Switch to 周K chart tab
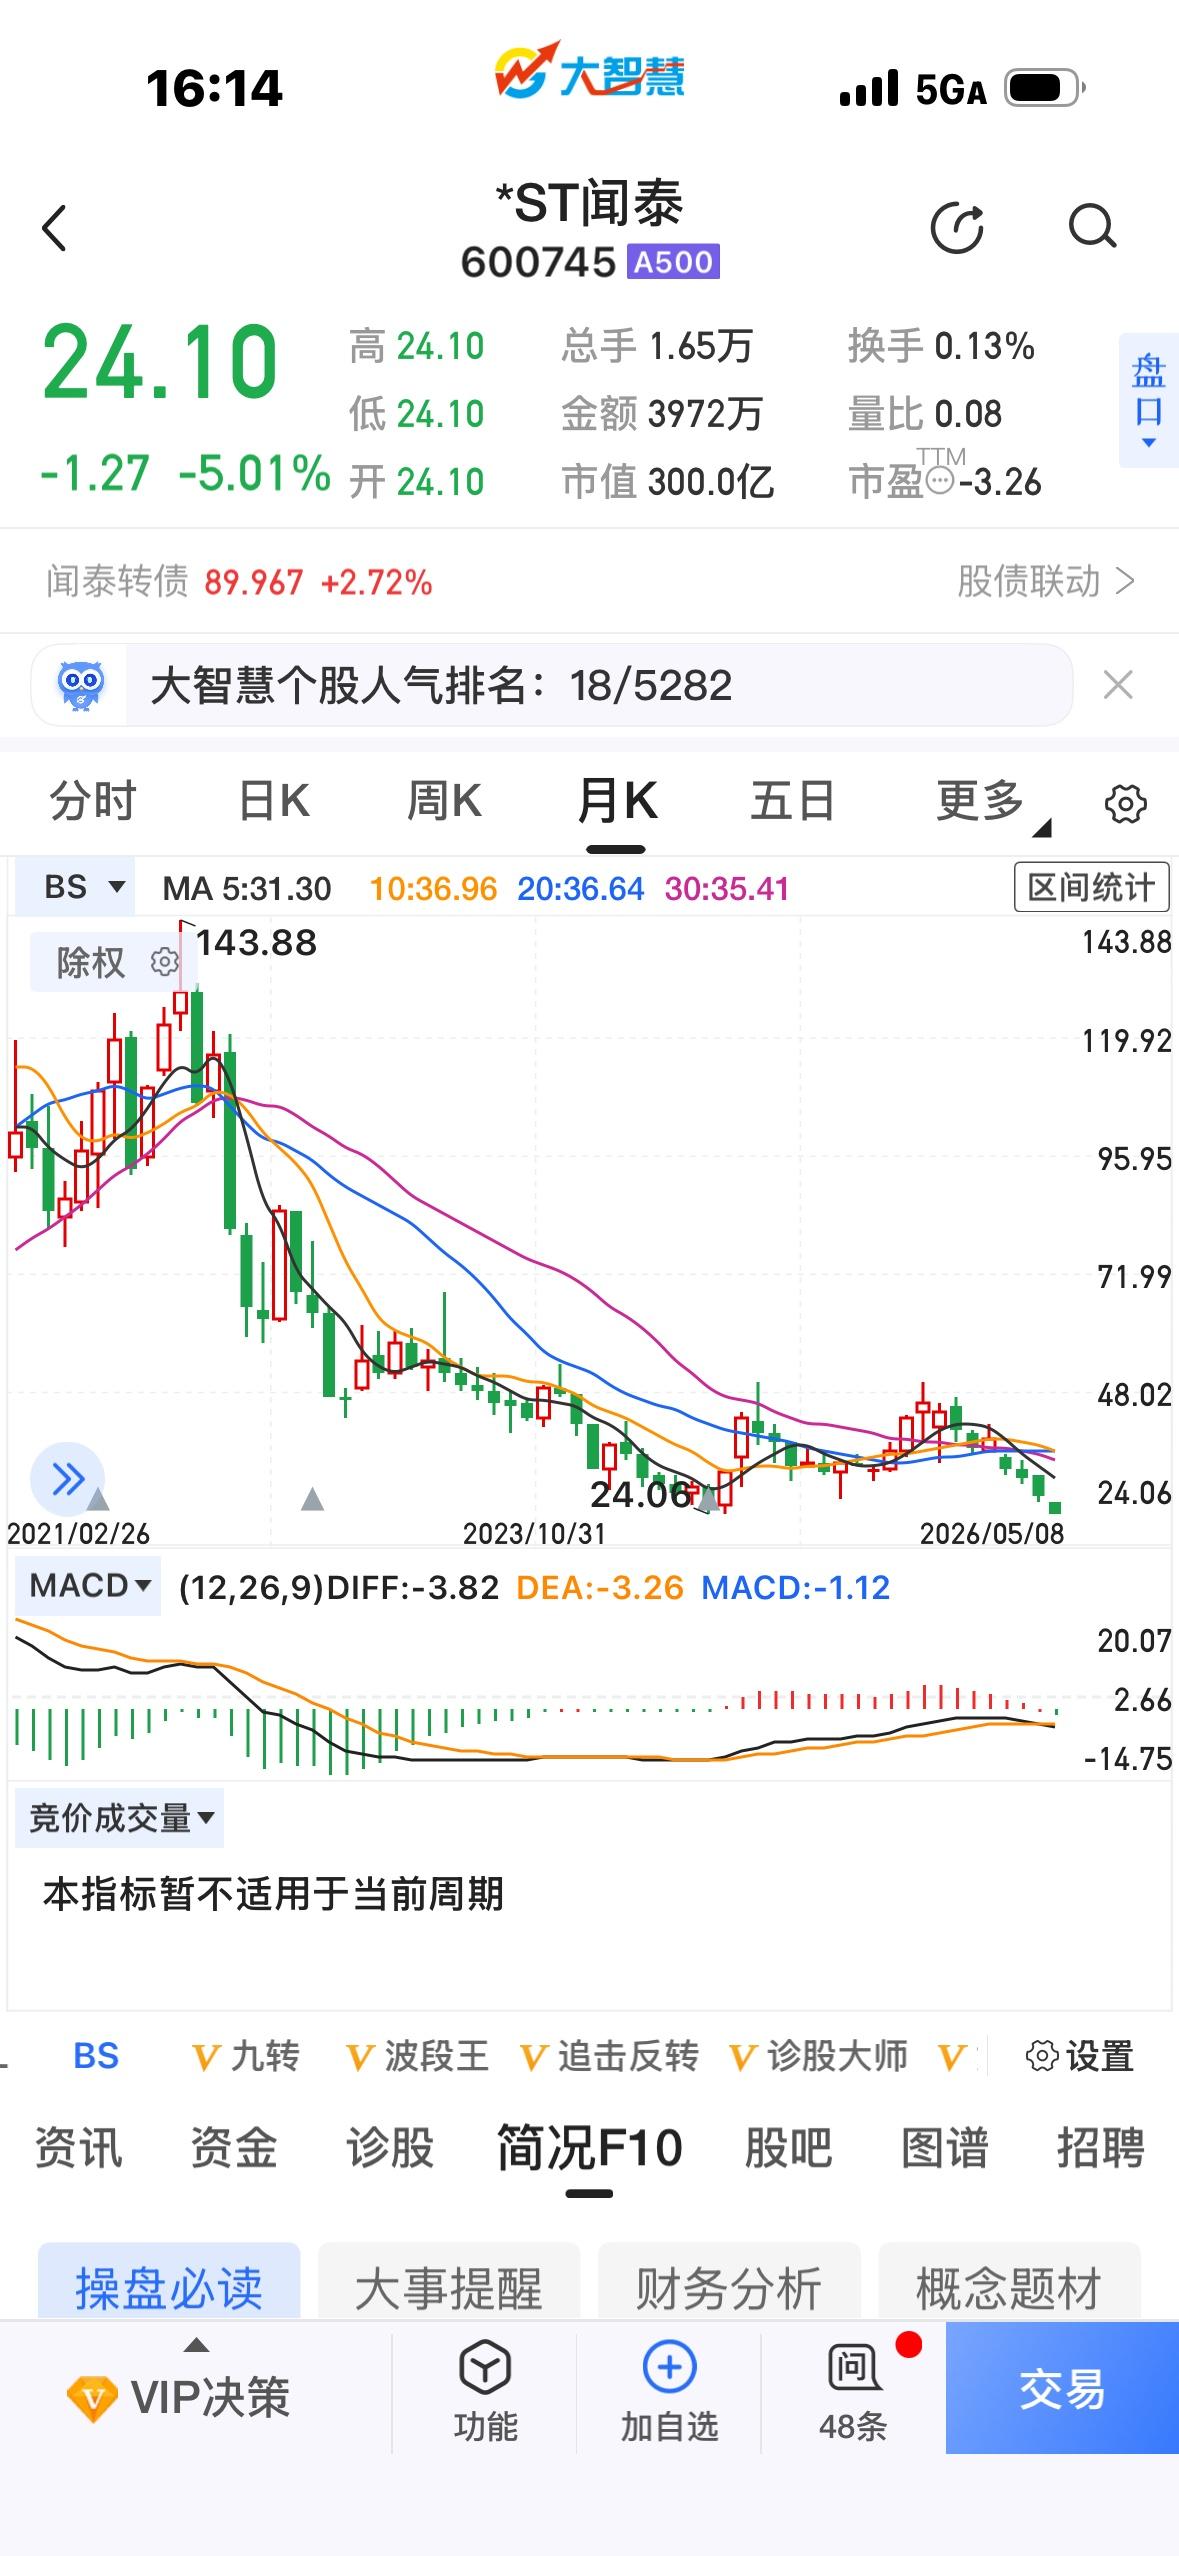The image size is (1179, 2556). coord(444,802)
